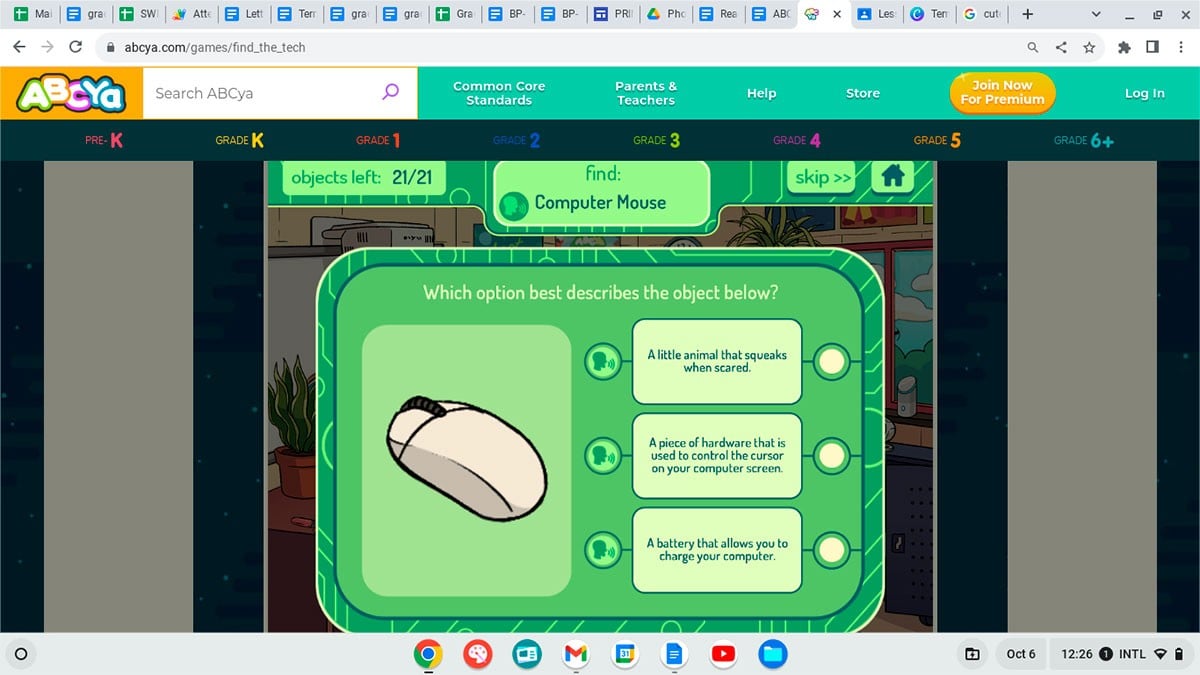The height and width of the screenshot is (675, 1200).
Task: Play audio for the "battery" answer option
Action: [602, 548]
